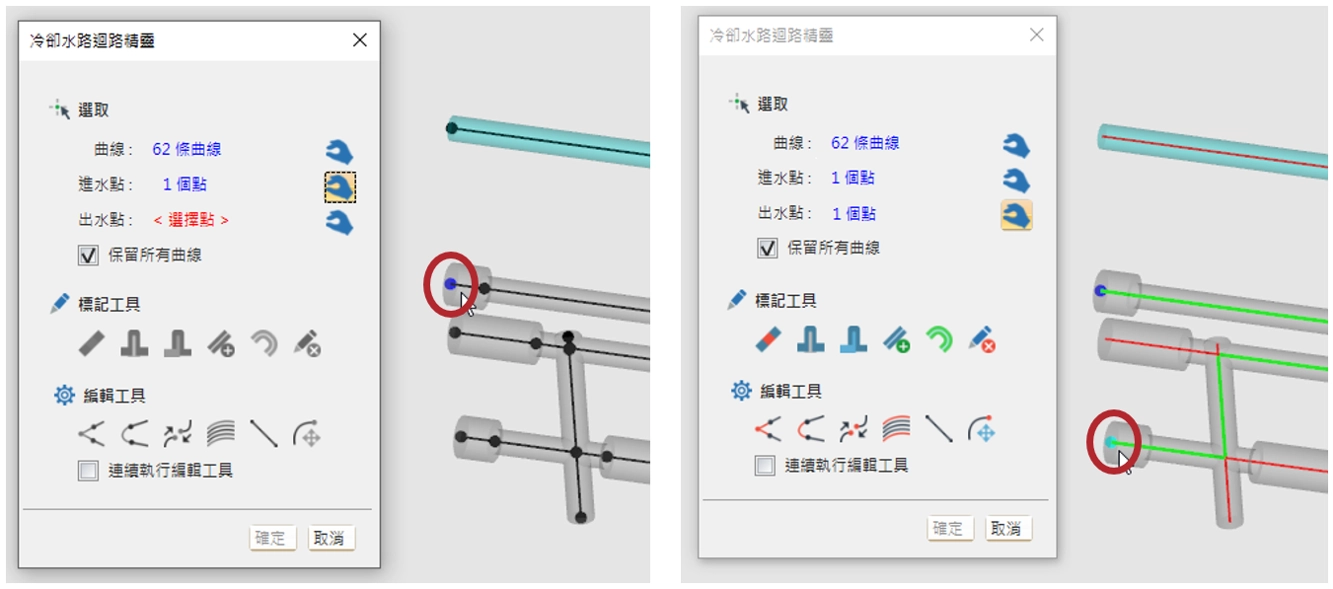The image size is (1333, 589).
Task: Click the red < 選擇點 > outlet link
Action: tap(191, 220)
